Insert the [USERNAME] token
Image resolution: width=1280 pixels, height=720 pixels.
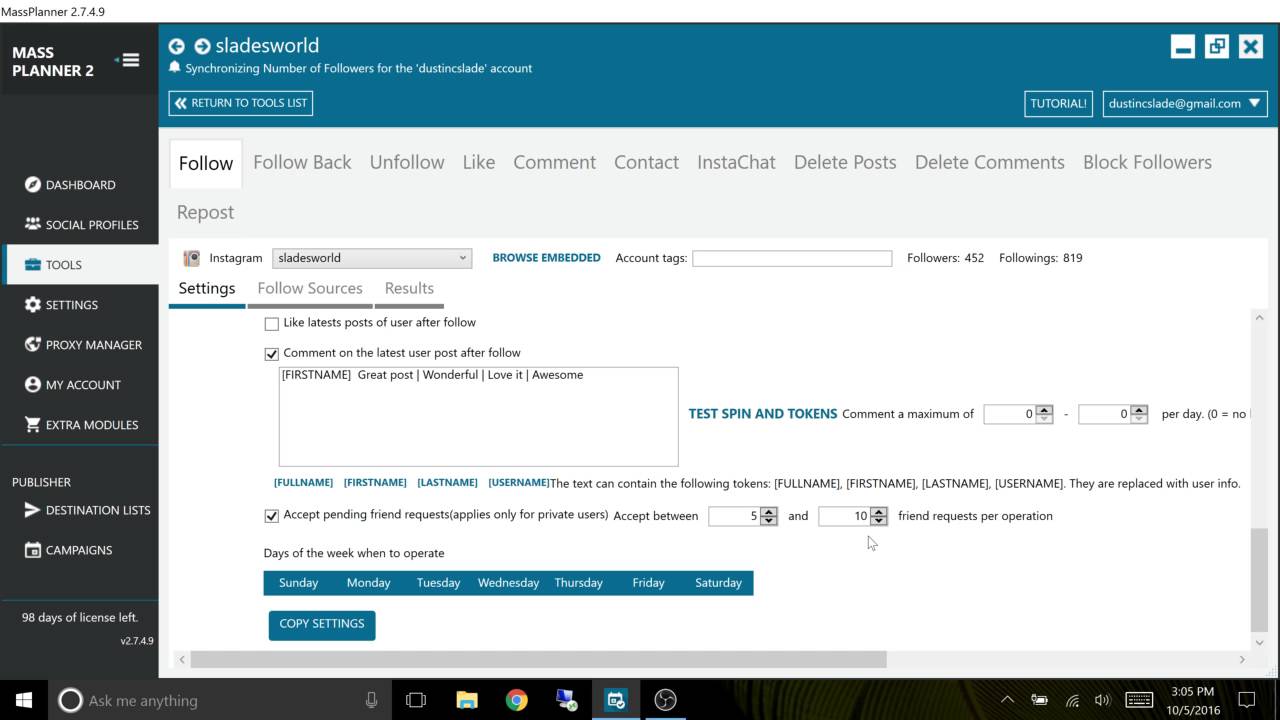click(519, 483)
